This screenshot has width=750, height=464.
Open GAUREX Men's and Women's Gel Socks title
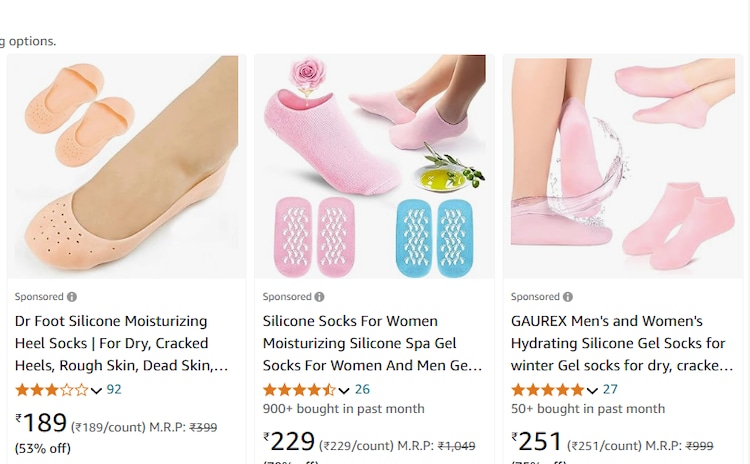(618, 343)
